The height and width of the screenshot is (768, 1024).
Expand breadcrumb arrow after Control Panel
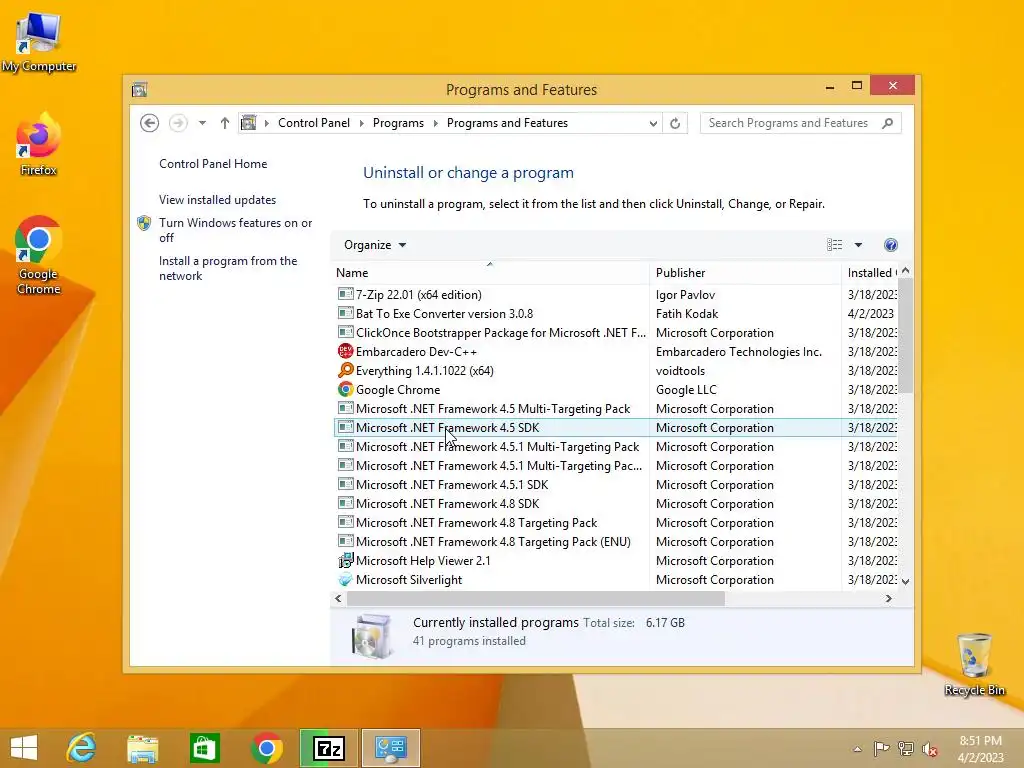(x=362, y=123)
